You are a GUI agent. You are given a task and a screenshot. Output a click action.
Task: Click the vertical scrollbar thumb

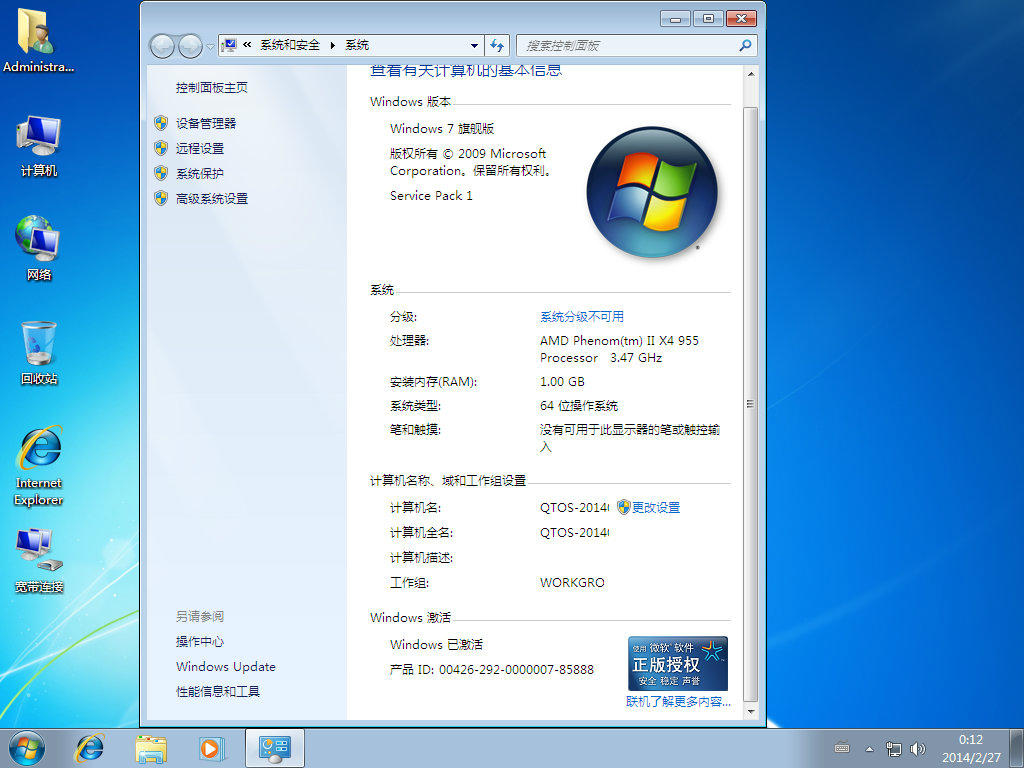751,404
